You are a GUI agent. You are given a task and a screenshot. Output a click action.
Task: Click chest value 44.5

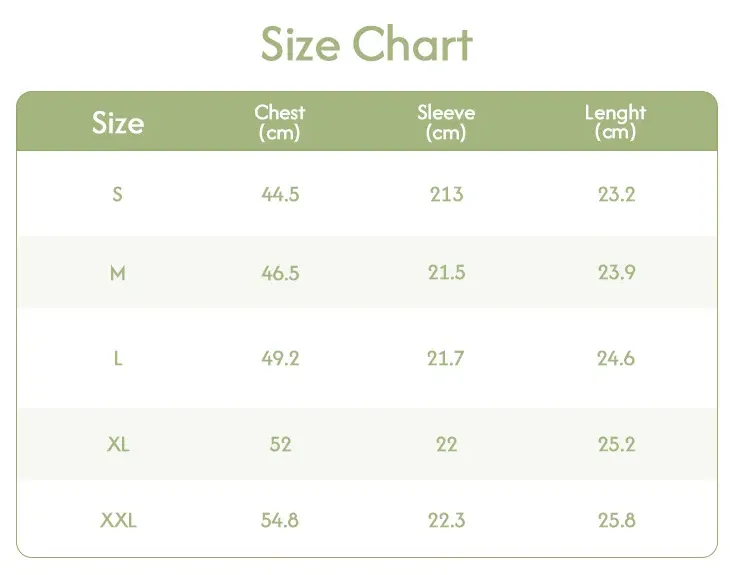point(280,194)
